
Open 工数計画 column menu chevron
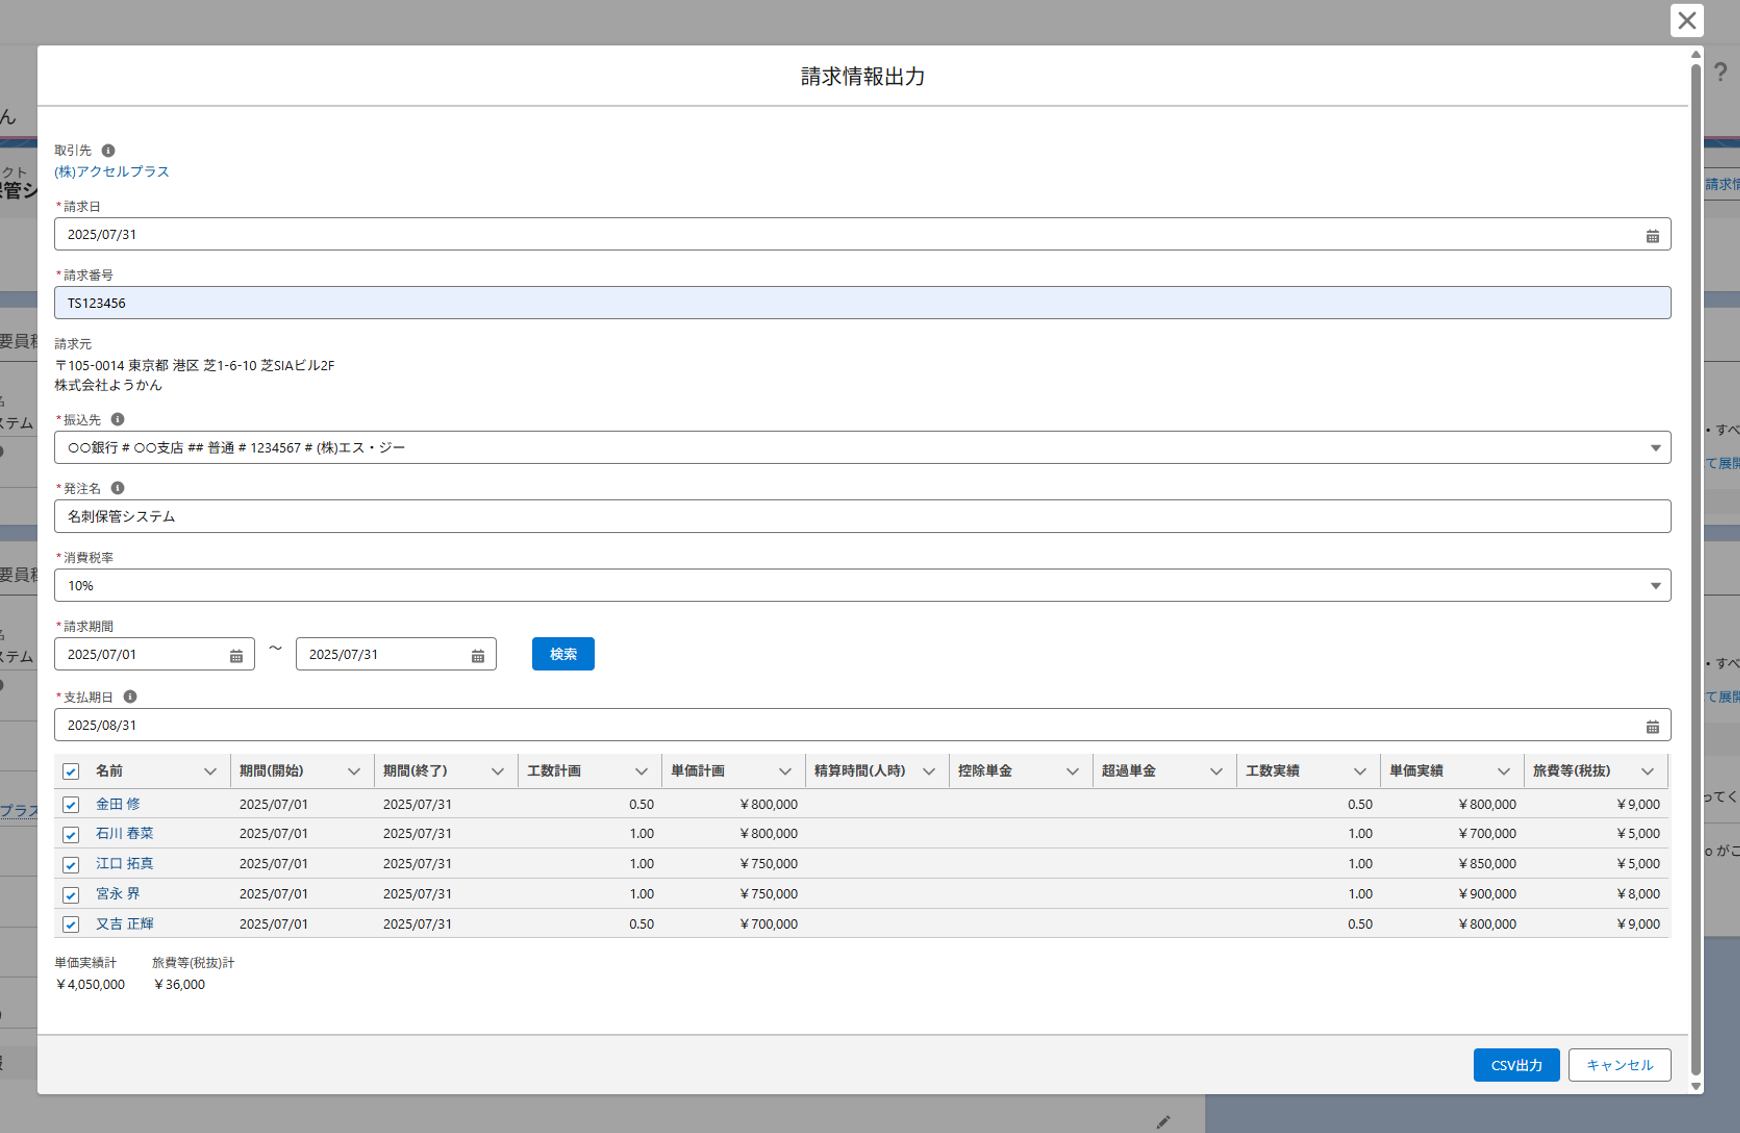pos(641,771)
